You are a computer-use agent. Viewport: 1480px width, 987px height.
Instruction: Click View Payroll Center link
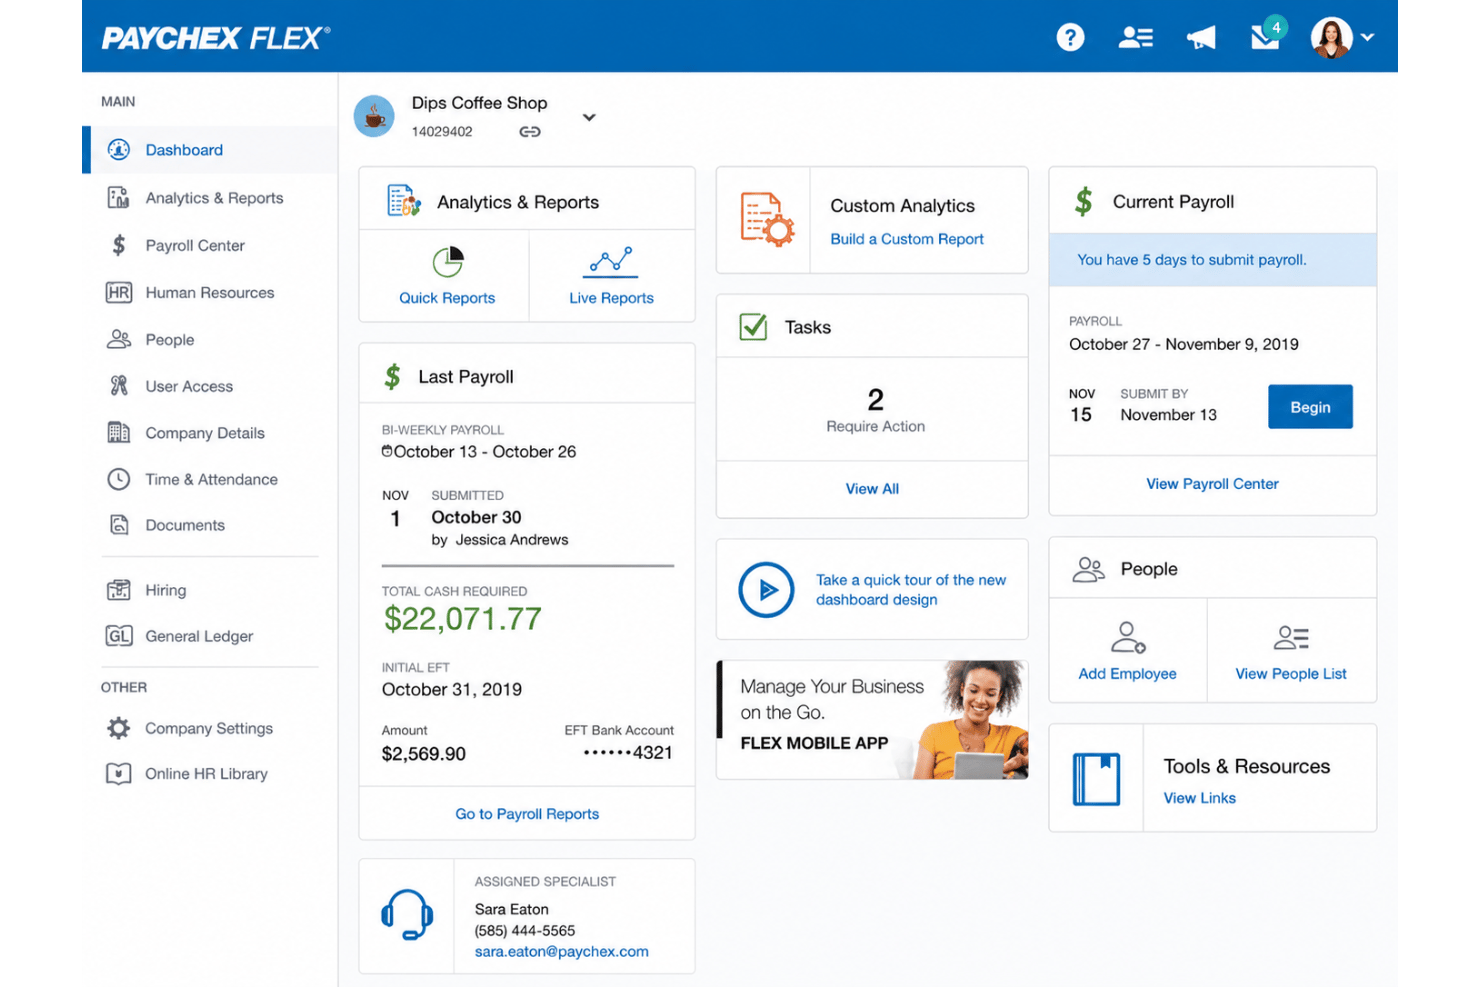(1212, 484)
